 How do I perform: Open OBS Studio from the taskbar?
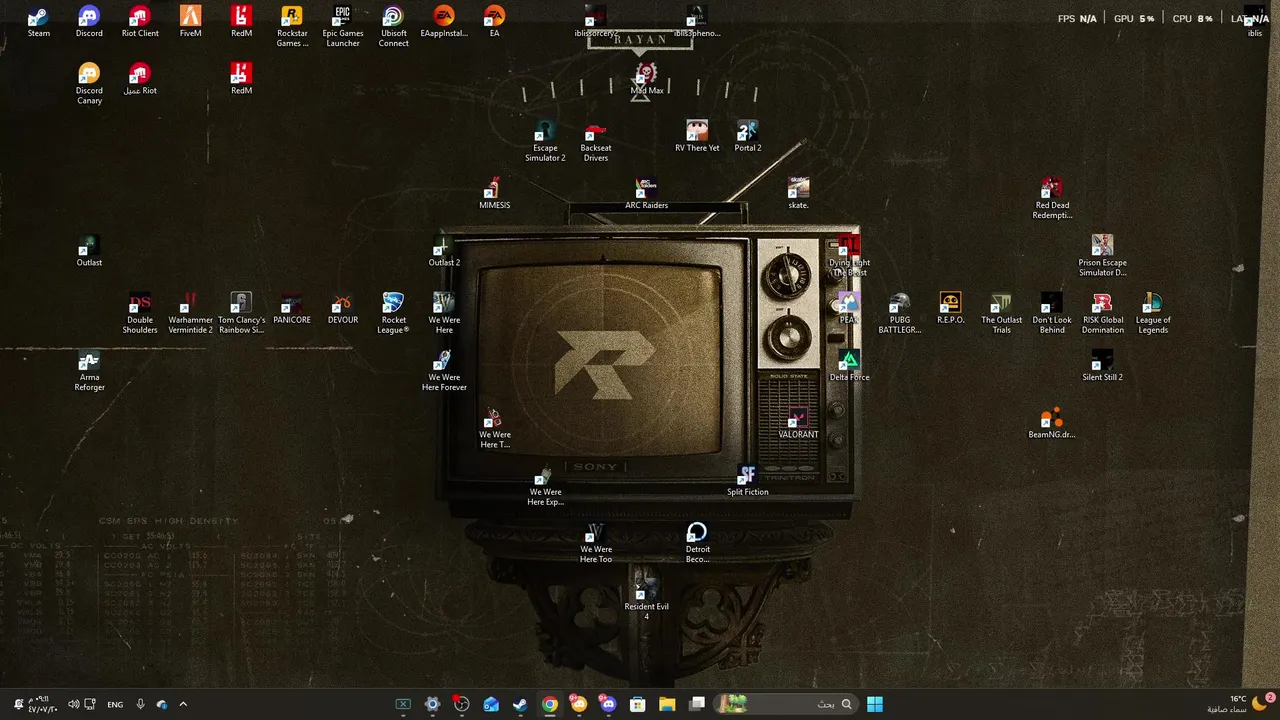coord(461,704)
